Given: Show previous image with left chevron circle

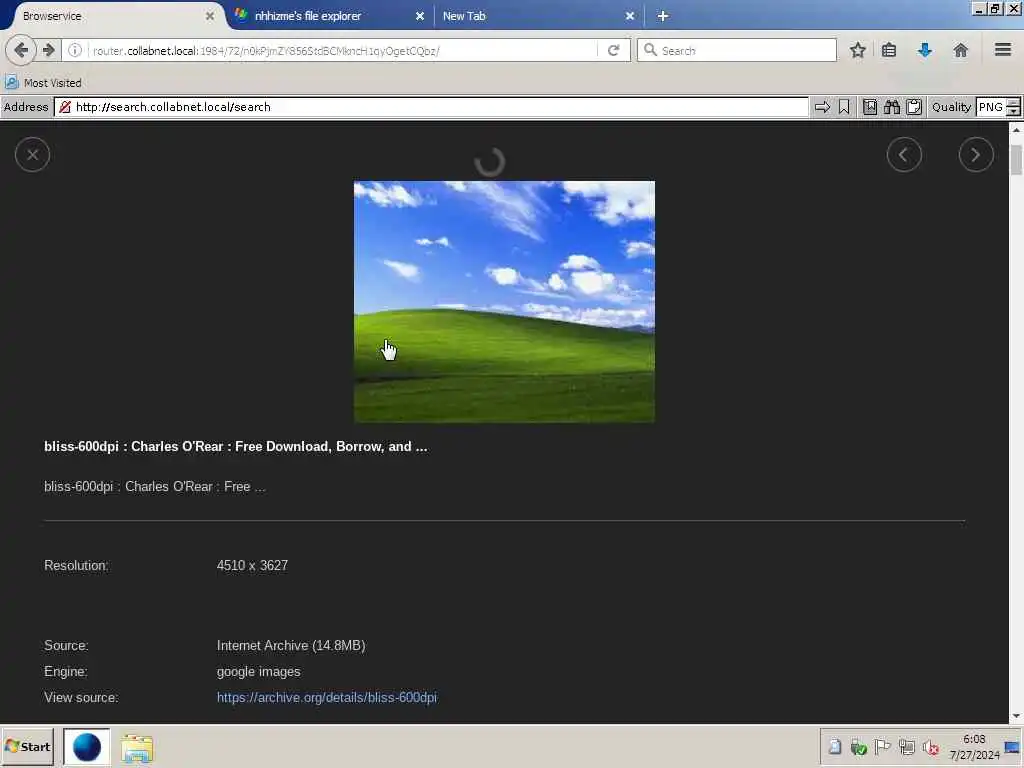Looking at the screenshot, I should [x=904, y=155].
